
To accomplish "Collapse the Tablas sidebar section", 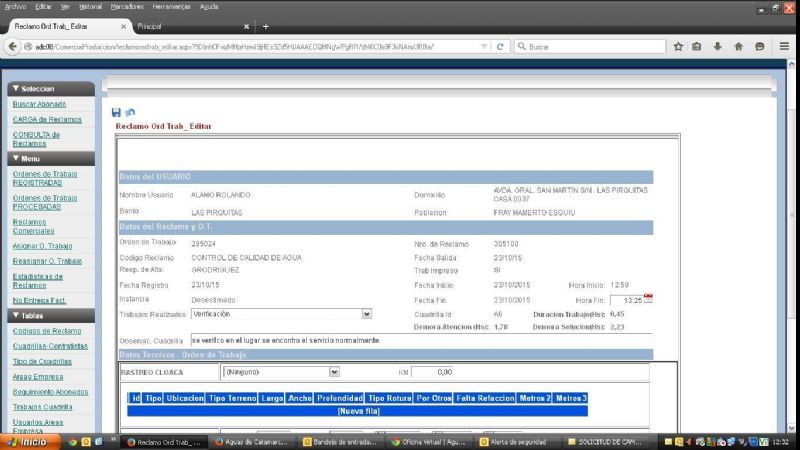I will pyautogui.click(x=50, y=316).
